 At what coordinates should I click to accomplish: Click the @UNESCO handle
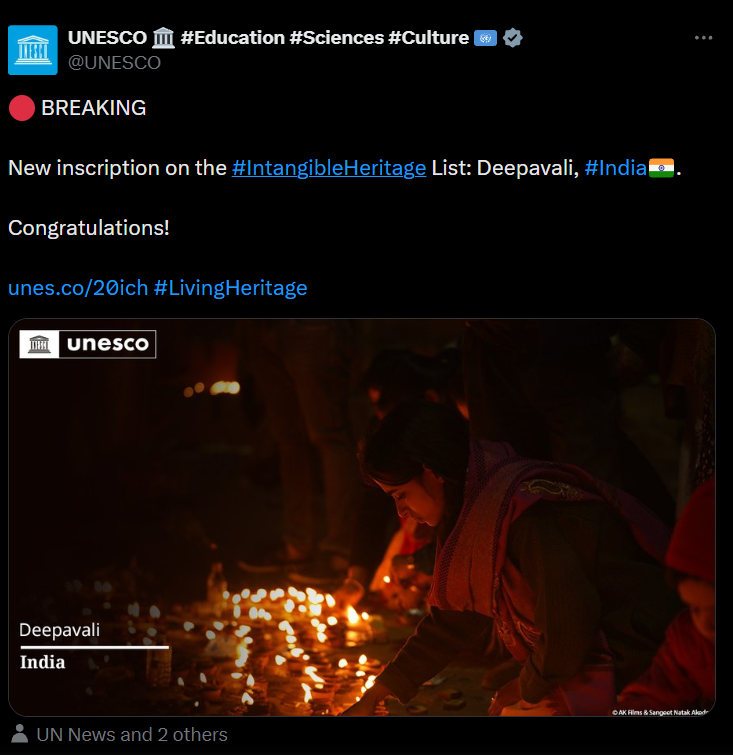click(114, 62)
